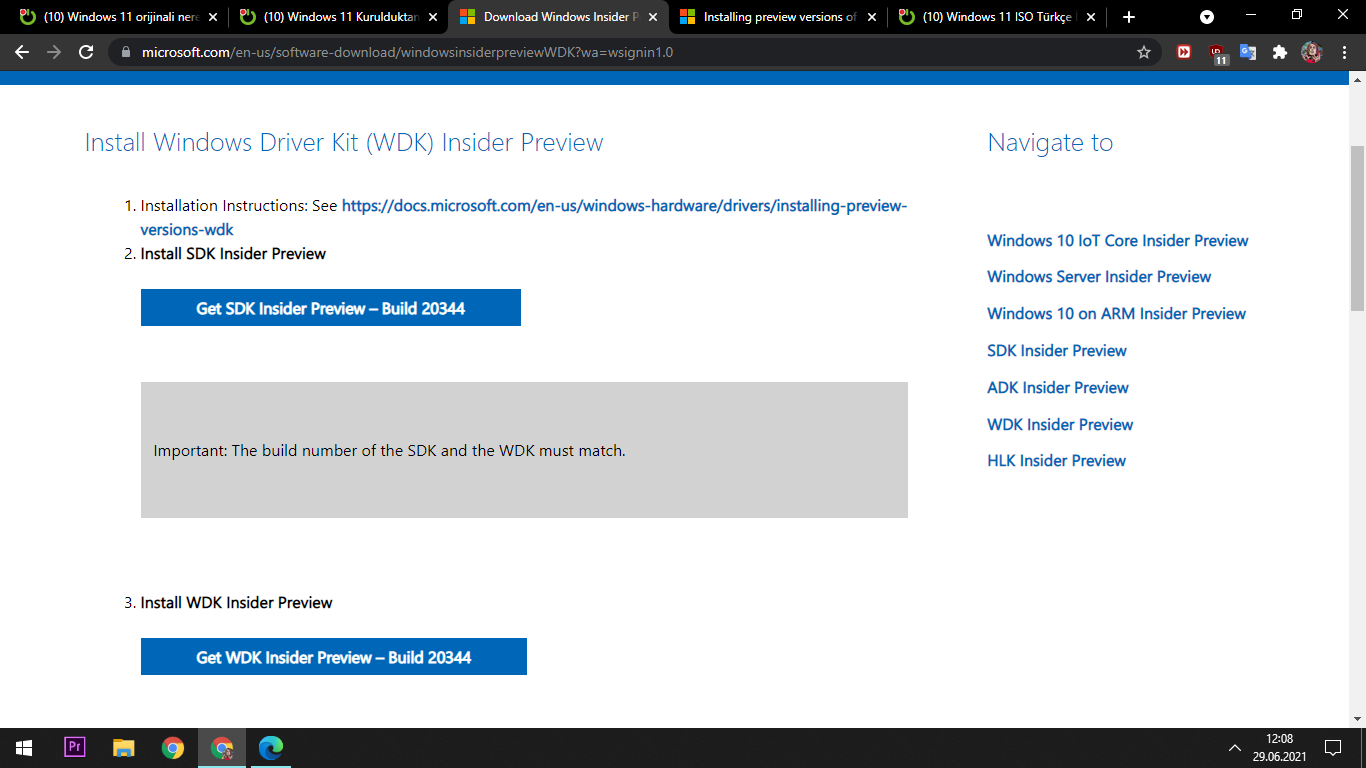
Task: Click Get SDK Insider Preview – Build 20344
Action: tap(331, 308)
